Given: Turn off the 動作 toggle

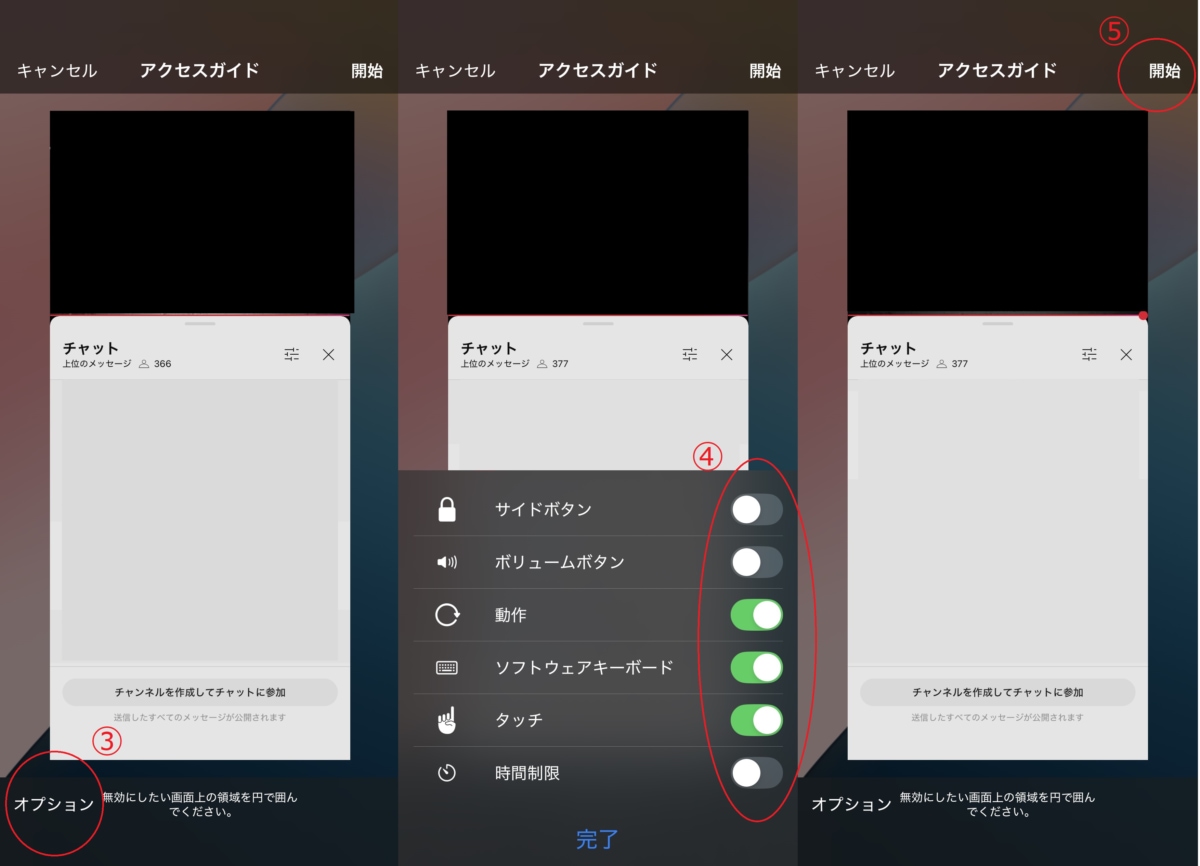Looking at the screenshot, I should [757, 614].
